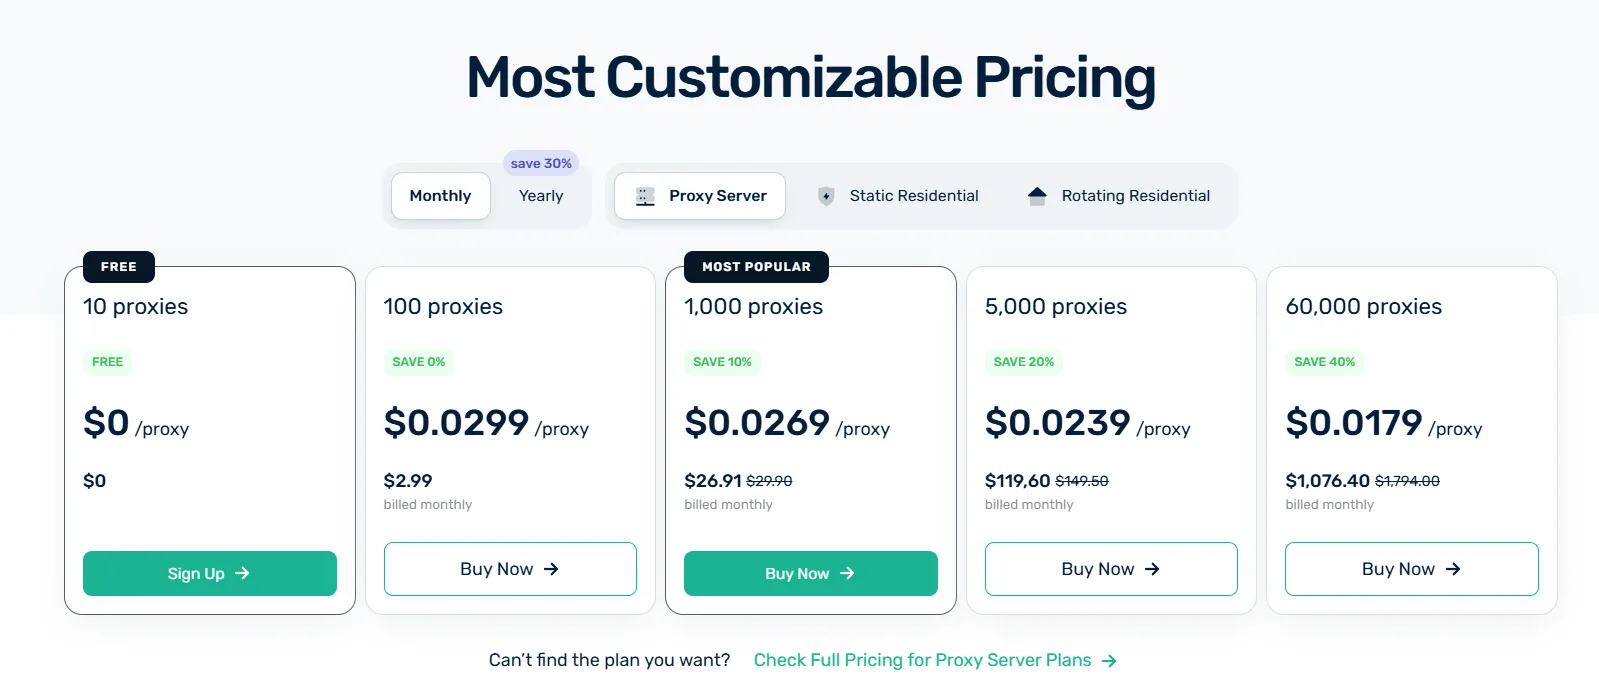Click the arrow icon in the Sign Up button
The width and height of the screenshot is (1599, 685).
click(241, 573)
